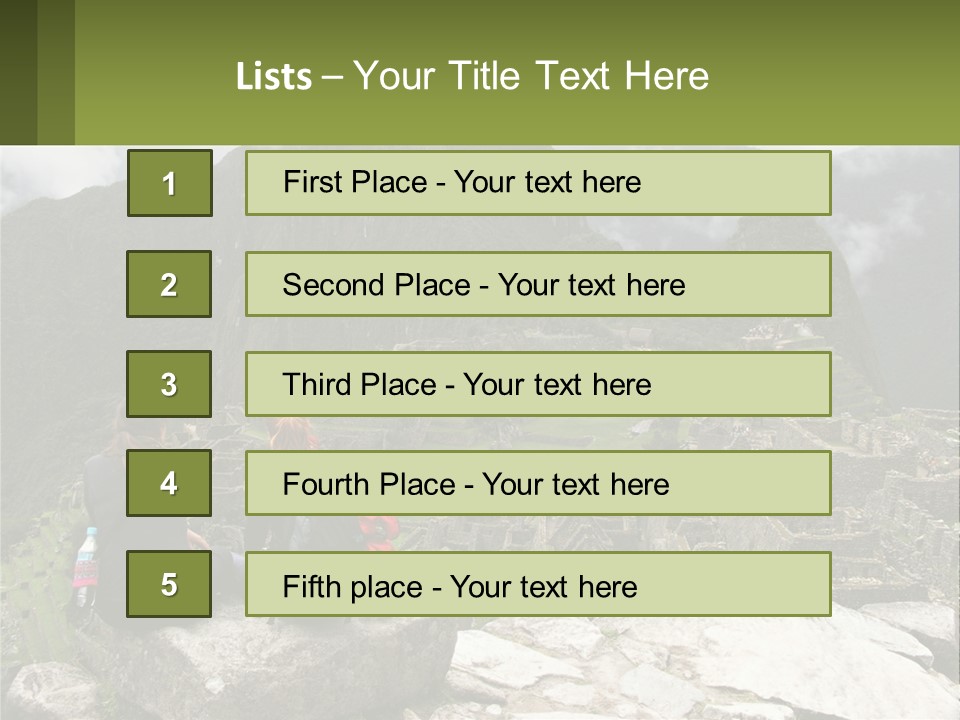Select the number 4 green box
The image size is (960, 720).
pyautogui.click(x=169, y=483)
